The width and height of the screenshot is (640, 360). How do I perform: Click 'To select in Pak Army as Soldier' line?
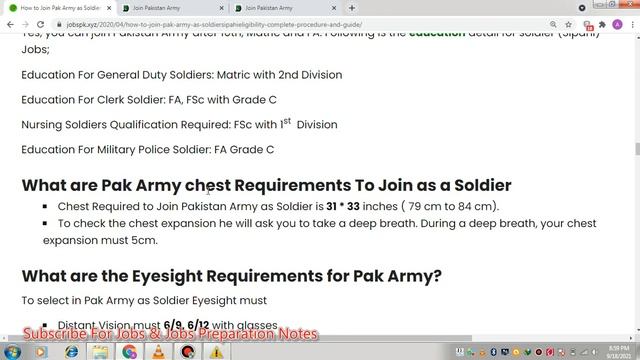pyautogui.click(x=144, y=300)
